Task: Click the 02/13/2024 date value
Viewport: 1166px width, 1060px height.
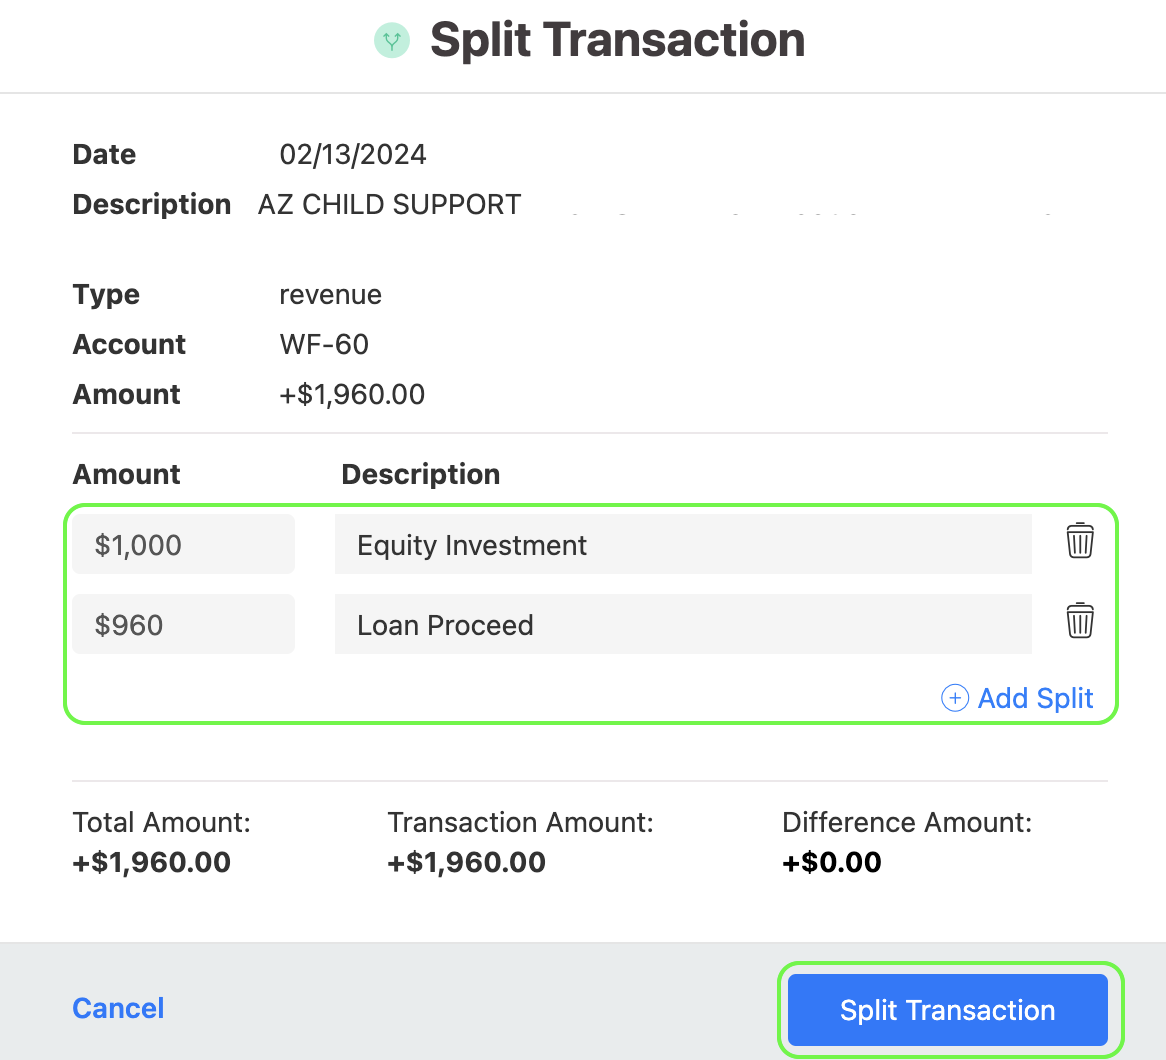Action: pos(353,154)
